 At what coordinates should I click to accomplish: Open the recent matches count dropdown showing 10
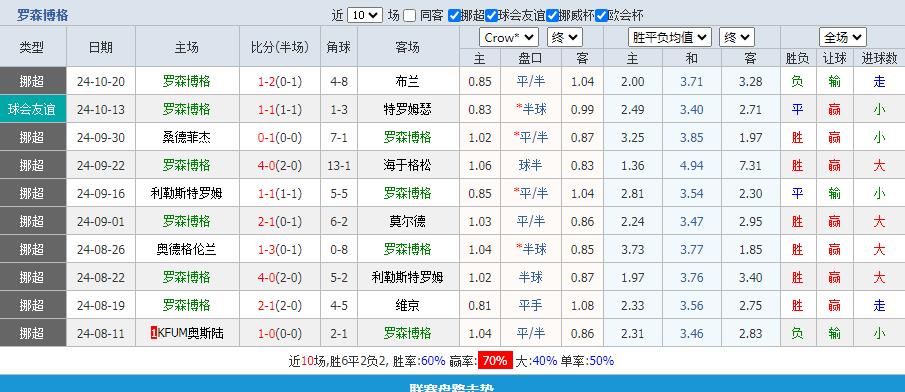click(x=365, y=15)
